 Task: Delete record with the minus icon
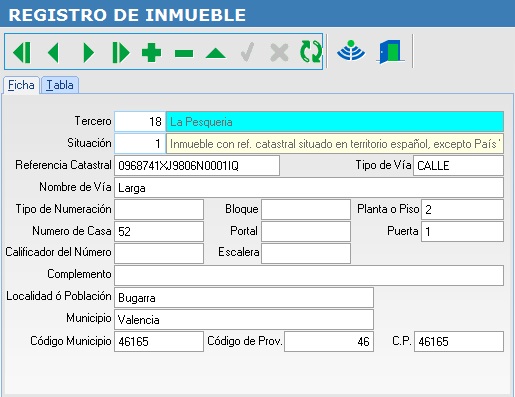point(184,53)
